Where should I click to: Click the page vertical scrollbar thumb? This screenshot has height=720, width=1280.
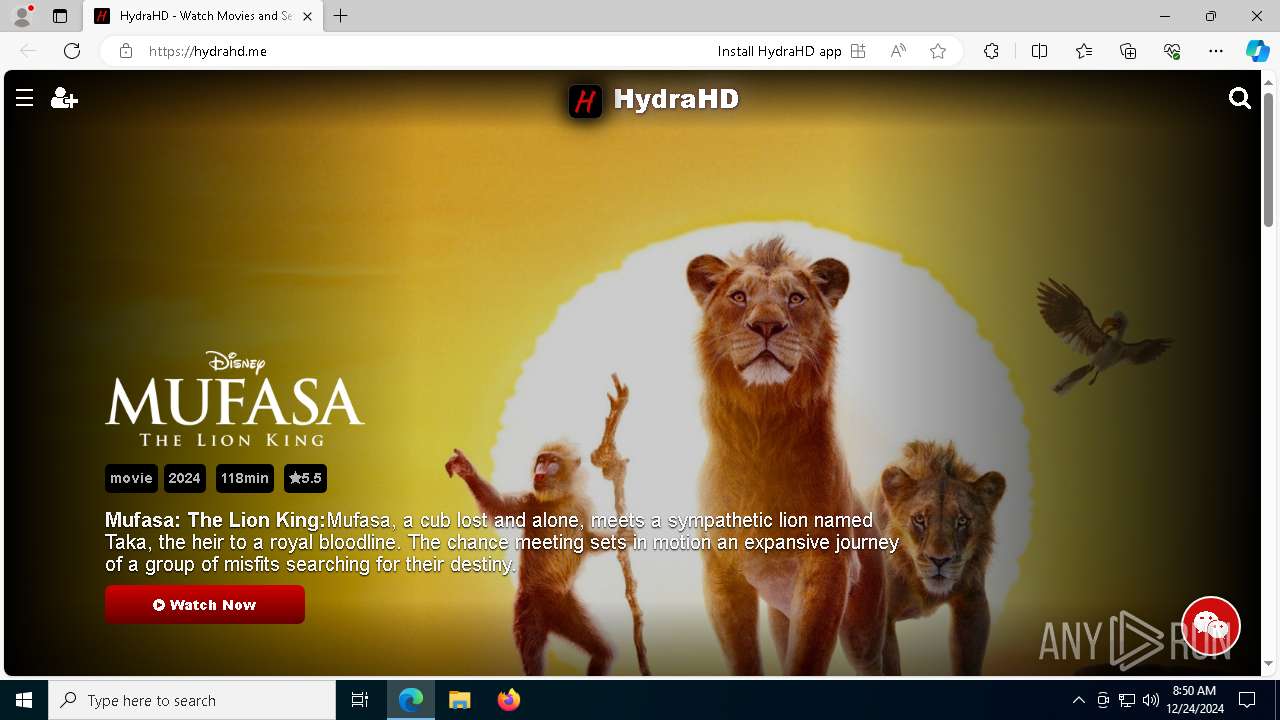[1268, 159]
